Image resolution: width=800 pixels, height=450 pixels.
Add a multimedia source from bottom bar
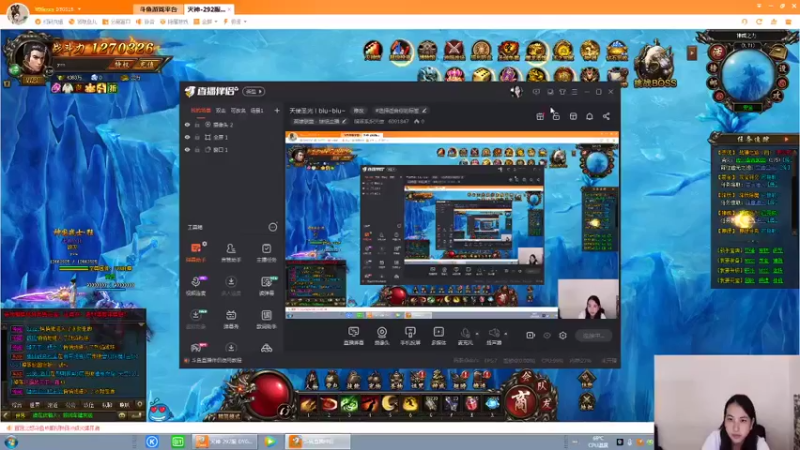point(438,336)
